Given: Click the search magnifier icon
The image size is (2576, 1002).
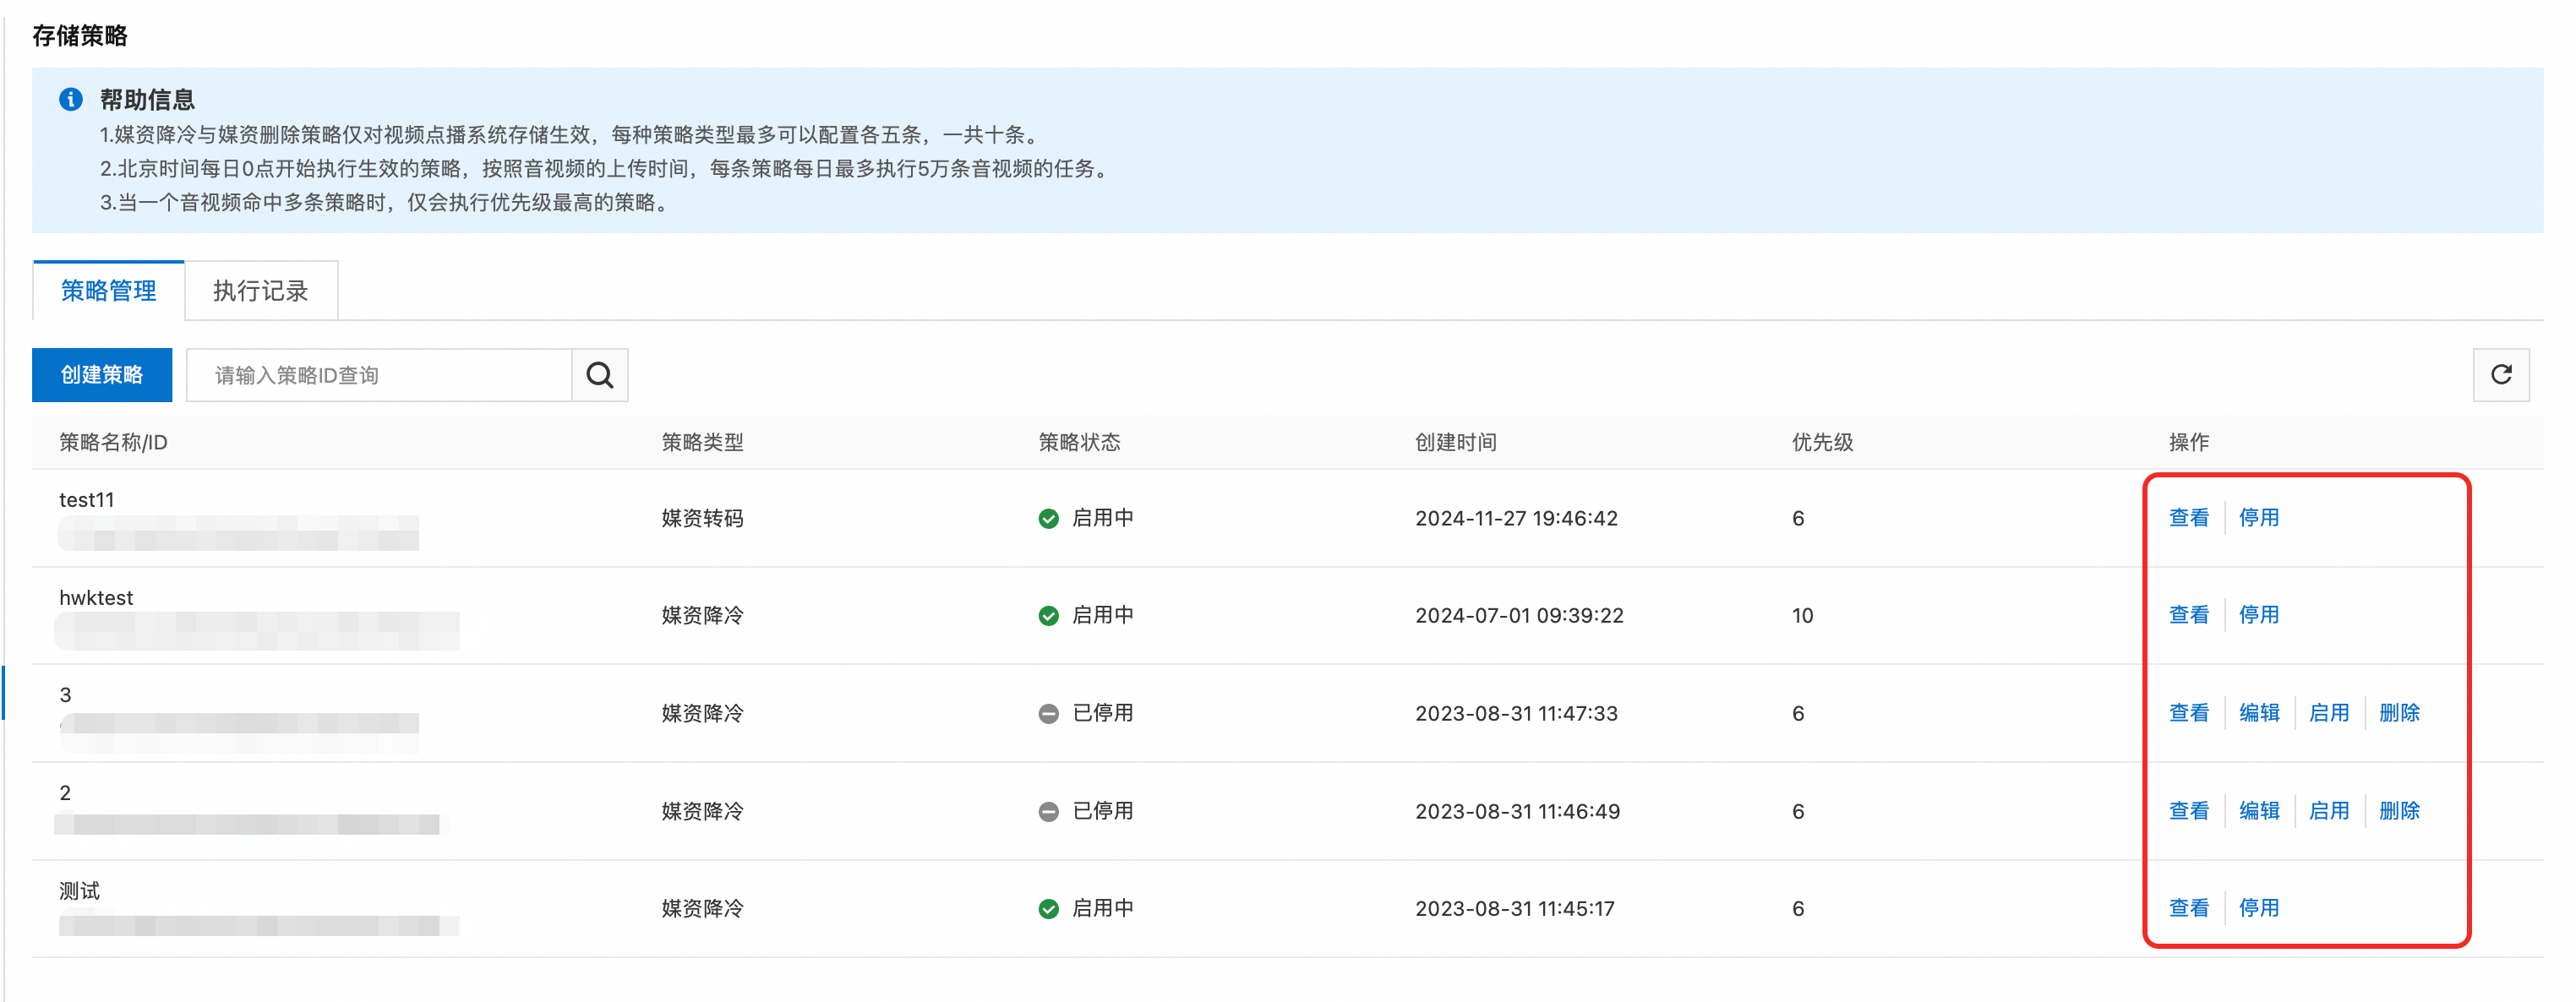Looking at the screenshot, I should point(599,375).
